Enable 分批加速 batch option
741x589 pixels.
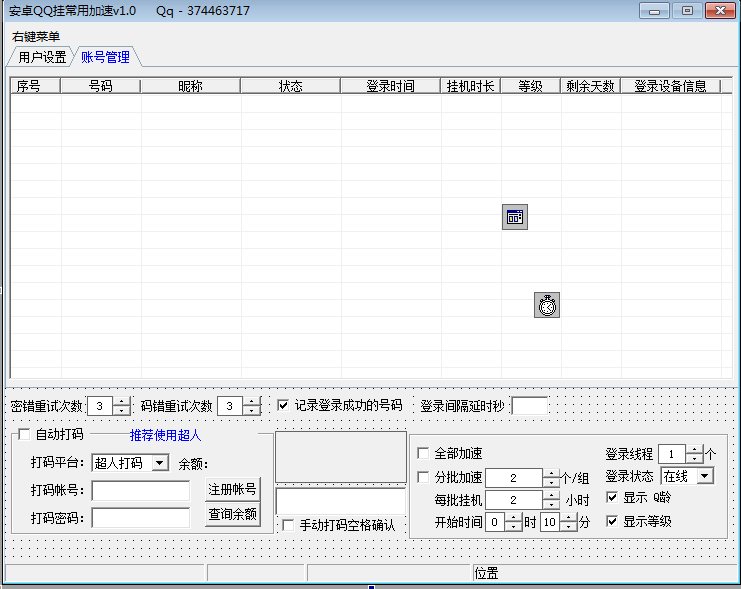[x=423, y=477]
